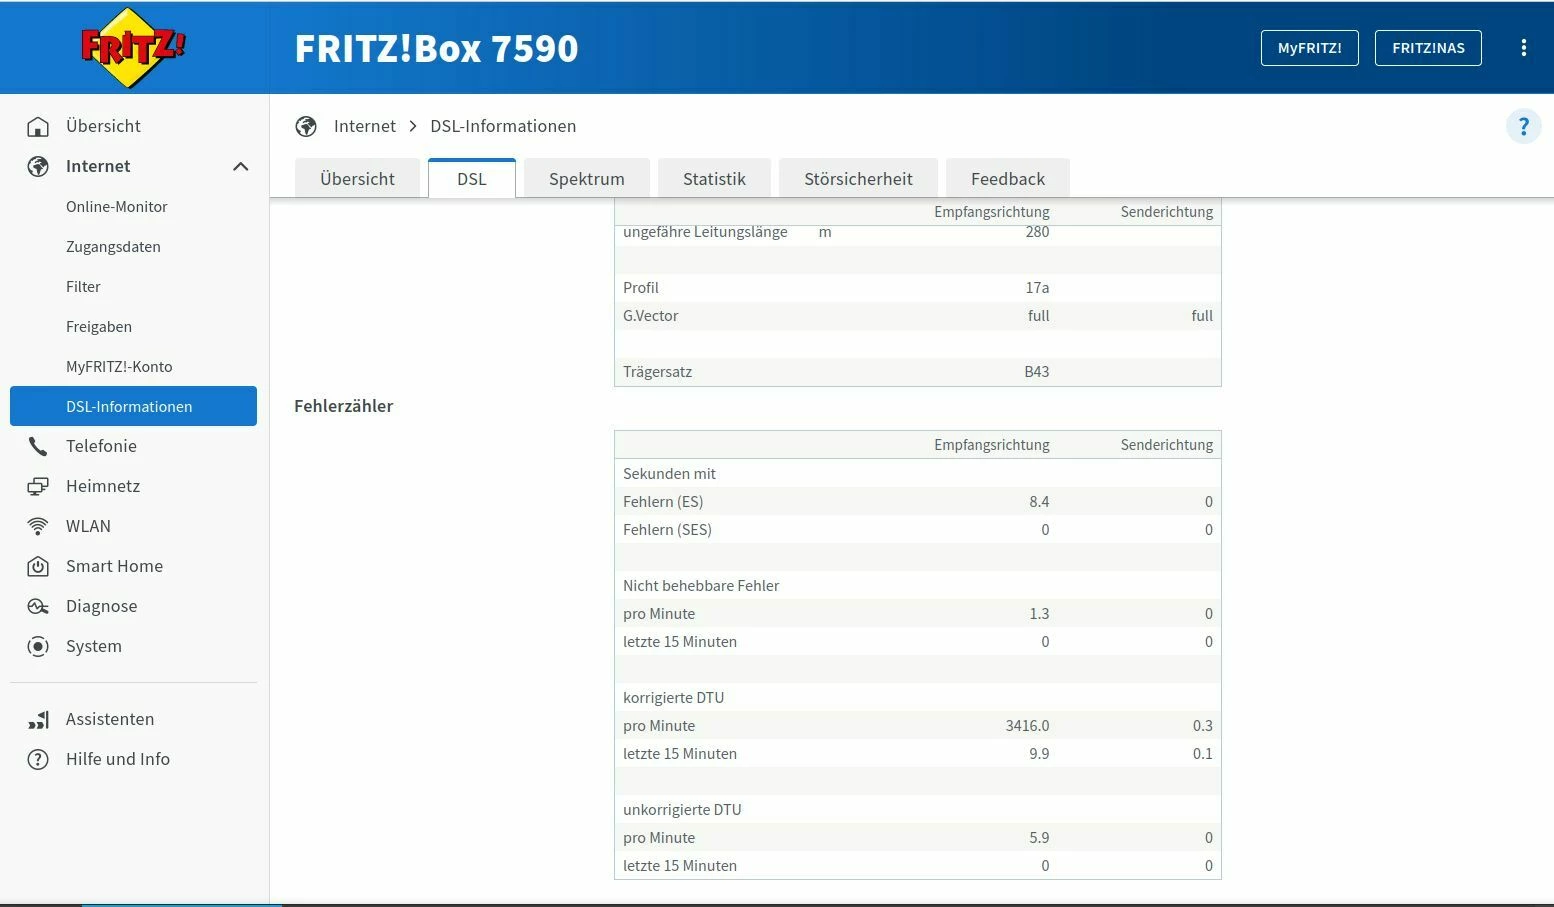Click the Nicht behebbare Fehler label
The width and height of the screenshot is (1554, 907).
[x=701, y=586]
